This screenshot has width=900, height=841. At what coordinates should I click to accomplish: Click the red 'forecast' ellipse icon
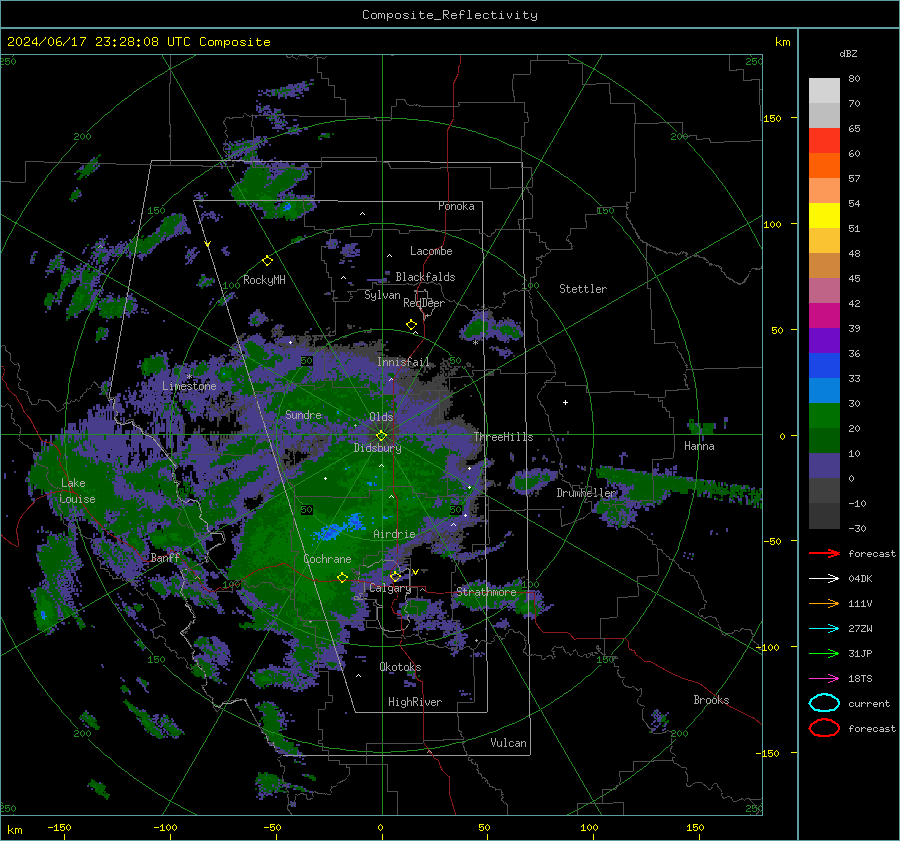click(824, 728)
